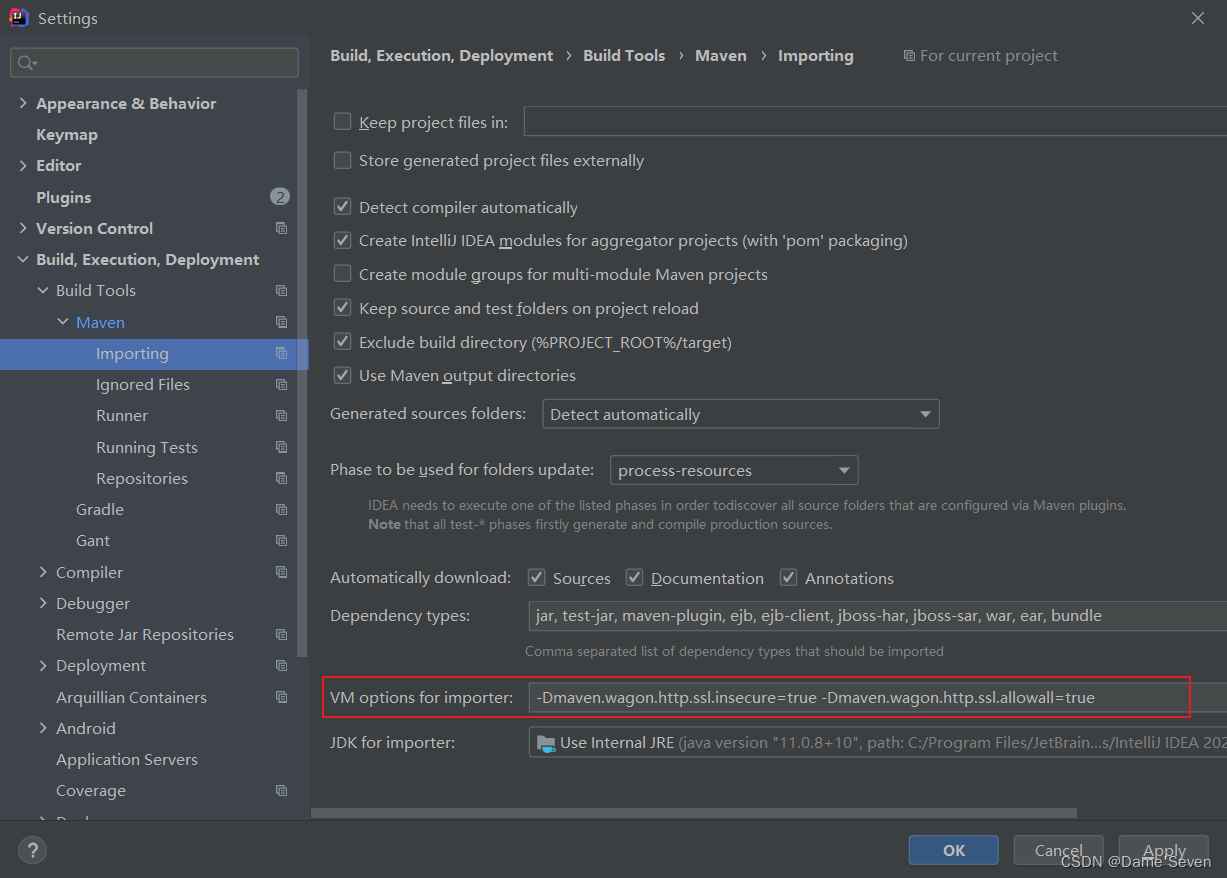Click project-level icon beside Deployment
1227x878 pixels.
[x=281, y=666]
